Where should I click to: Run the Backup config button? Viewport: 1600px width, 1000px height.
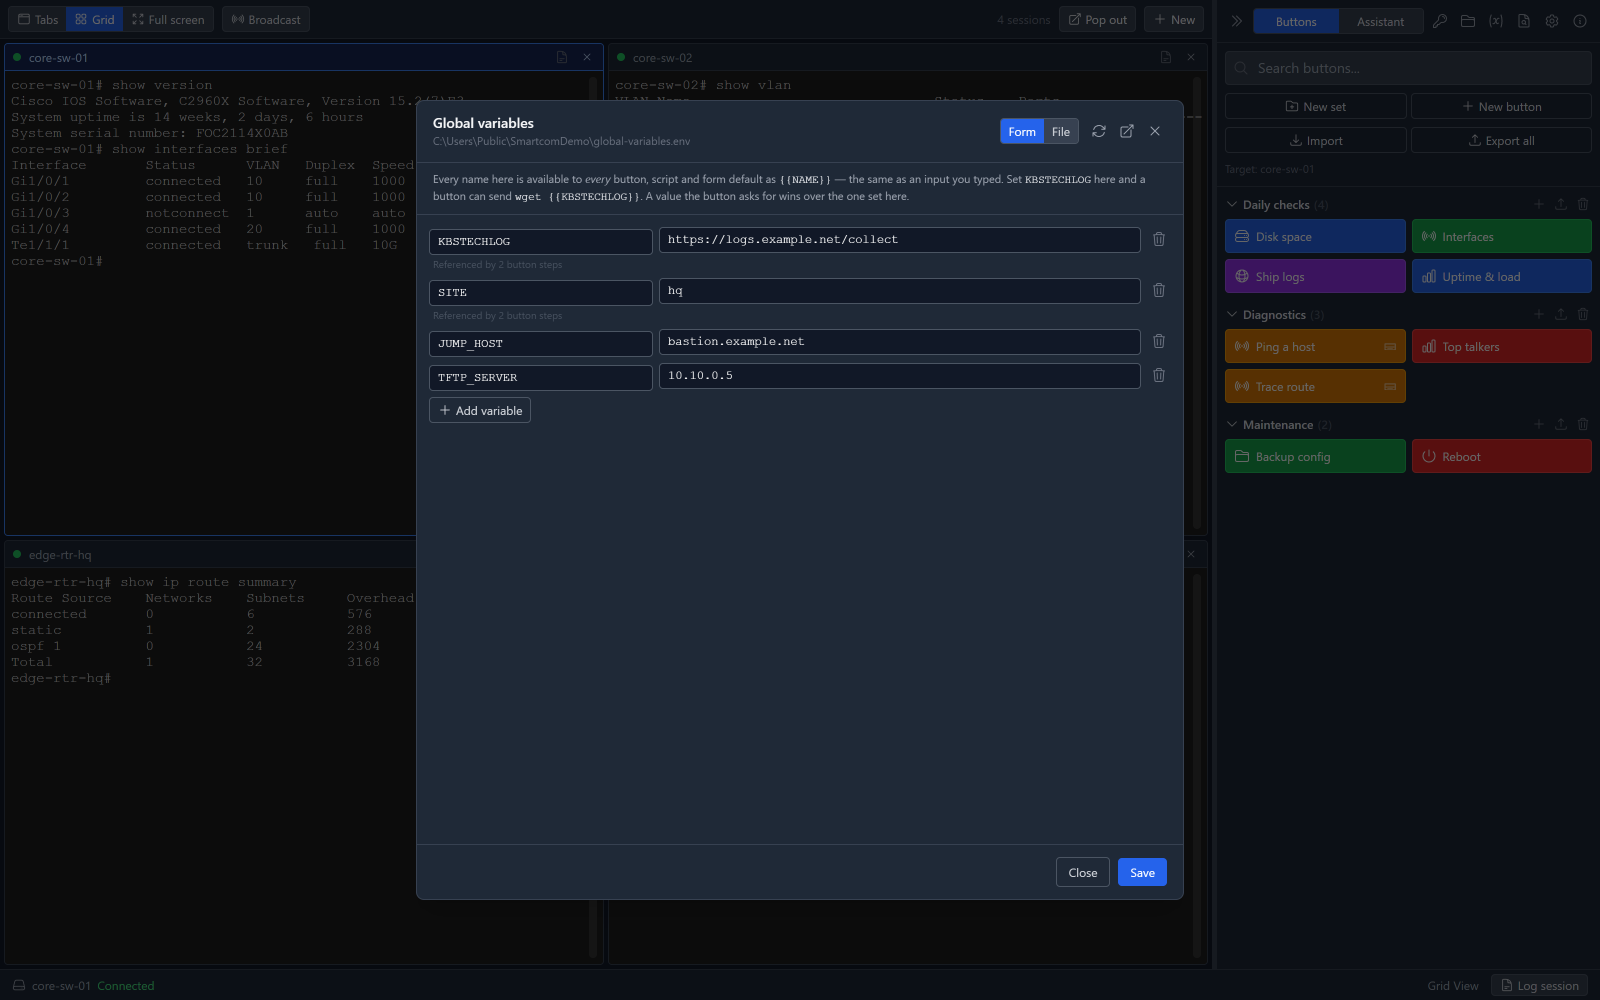click(x=1315, y=456)
